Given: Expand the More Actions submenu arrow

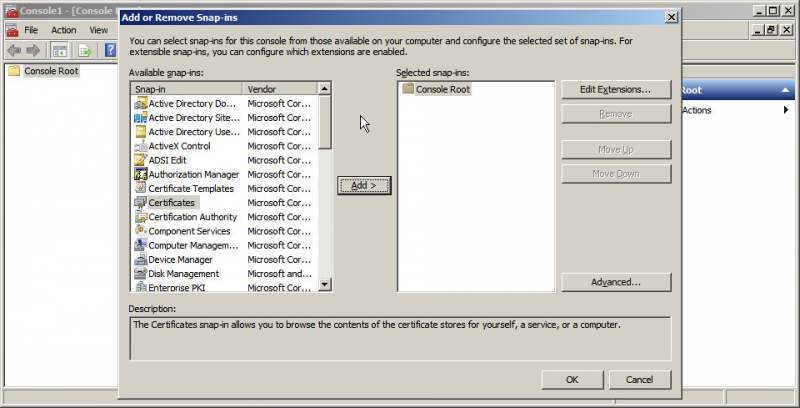Looking at the screenshot, I should coord(786,110).
